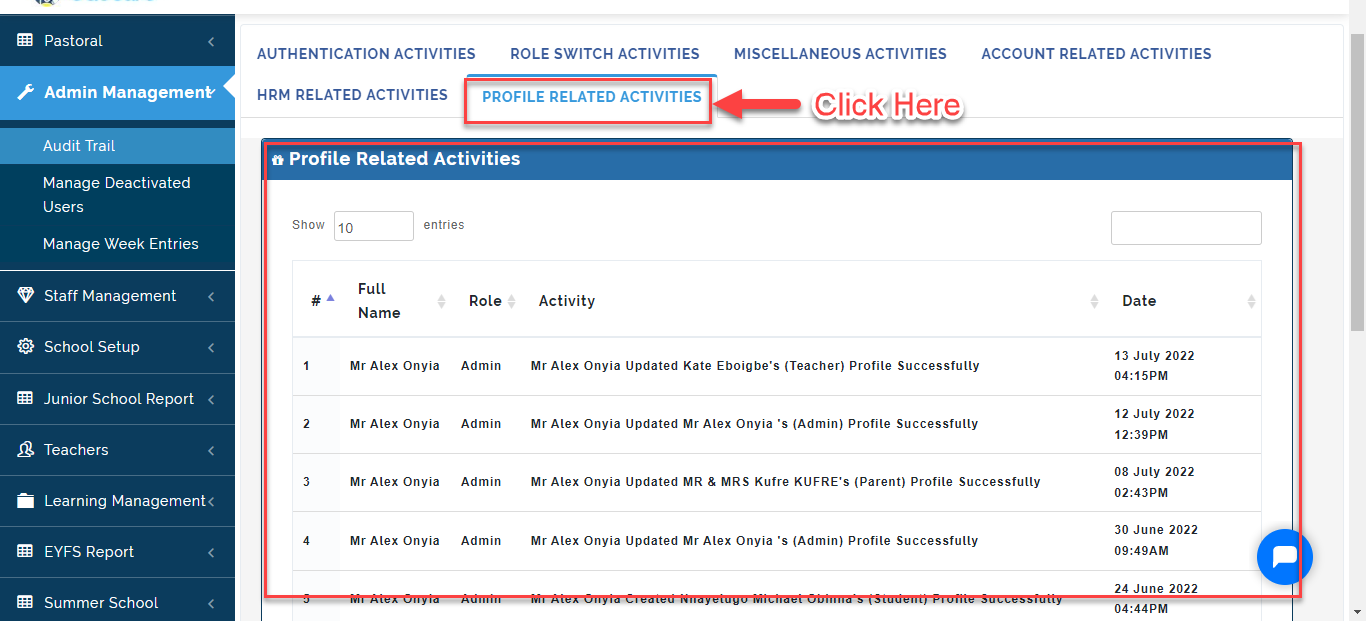This screenshot has height=621, width=1366.
Task: Click the Role column header
Action: (x=485, y=301)
